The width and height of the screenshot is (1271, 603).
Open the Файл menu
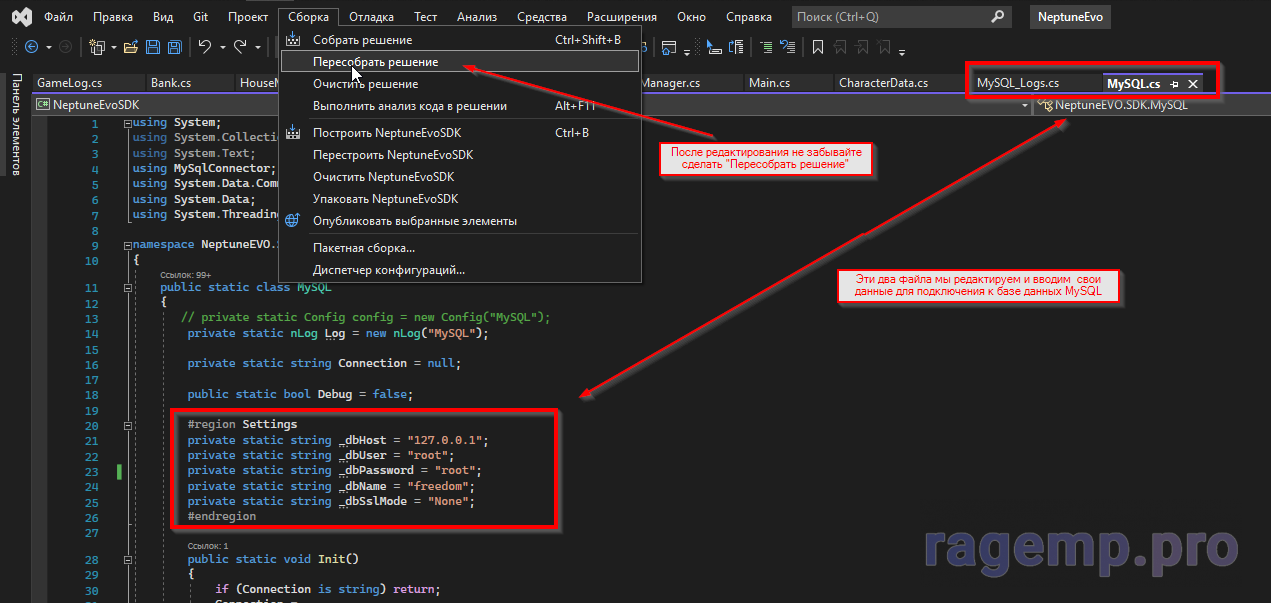tap(58, 17)
